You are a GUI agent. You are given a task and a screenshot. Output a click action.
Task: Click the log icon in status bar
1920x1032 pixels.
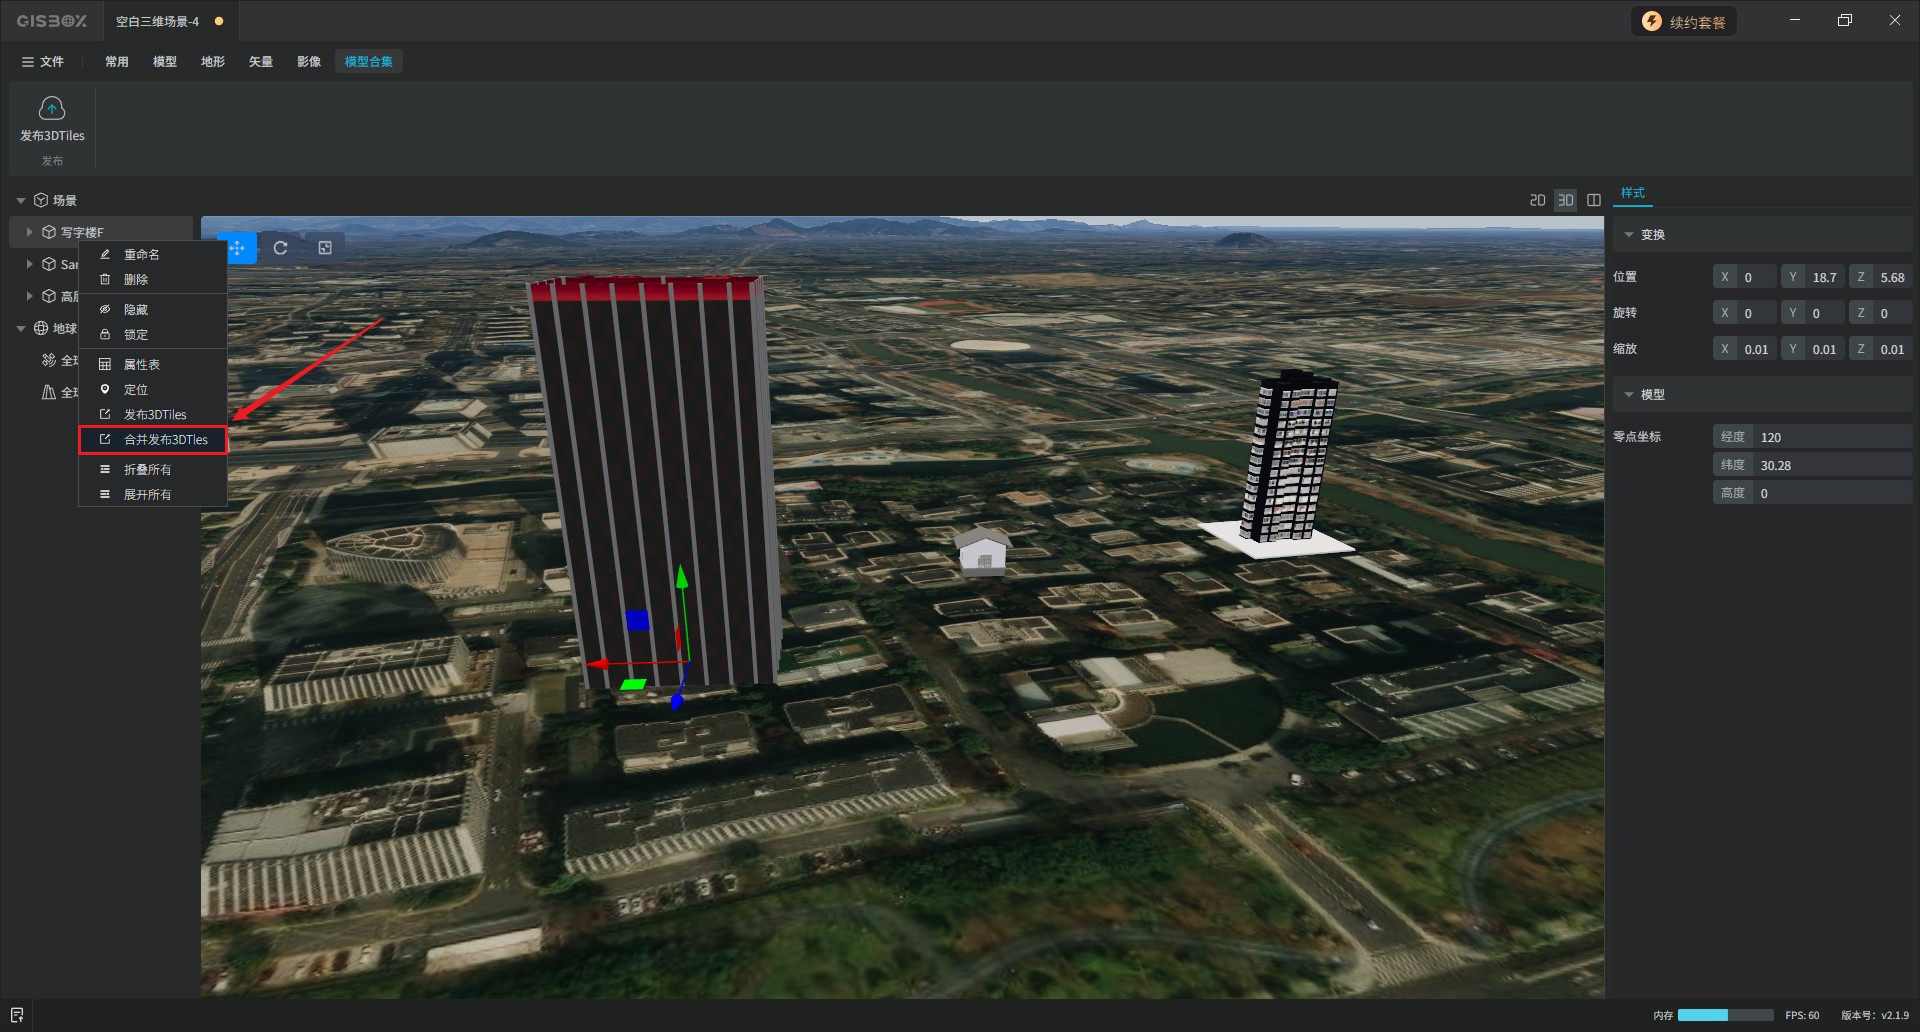point(17,1015)
